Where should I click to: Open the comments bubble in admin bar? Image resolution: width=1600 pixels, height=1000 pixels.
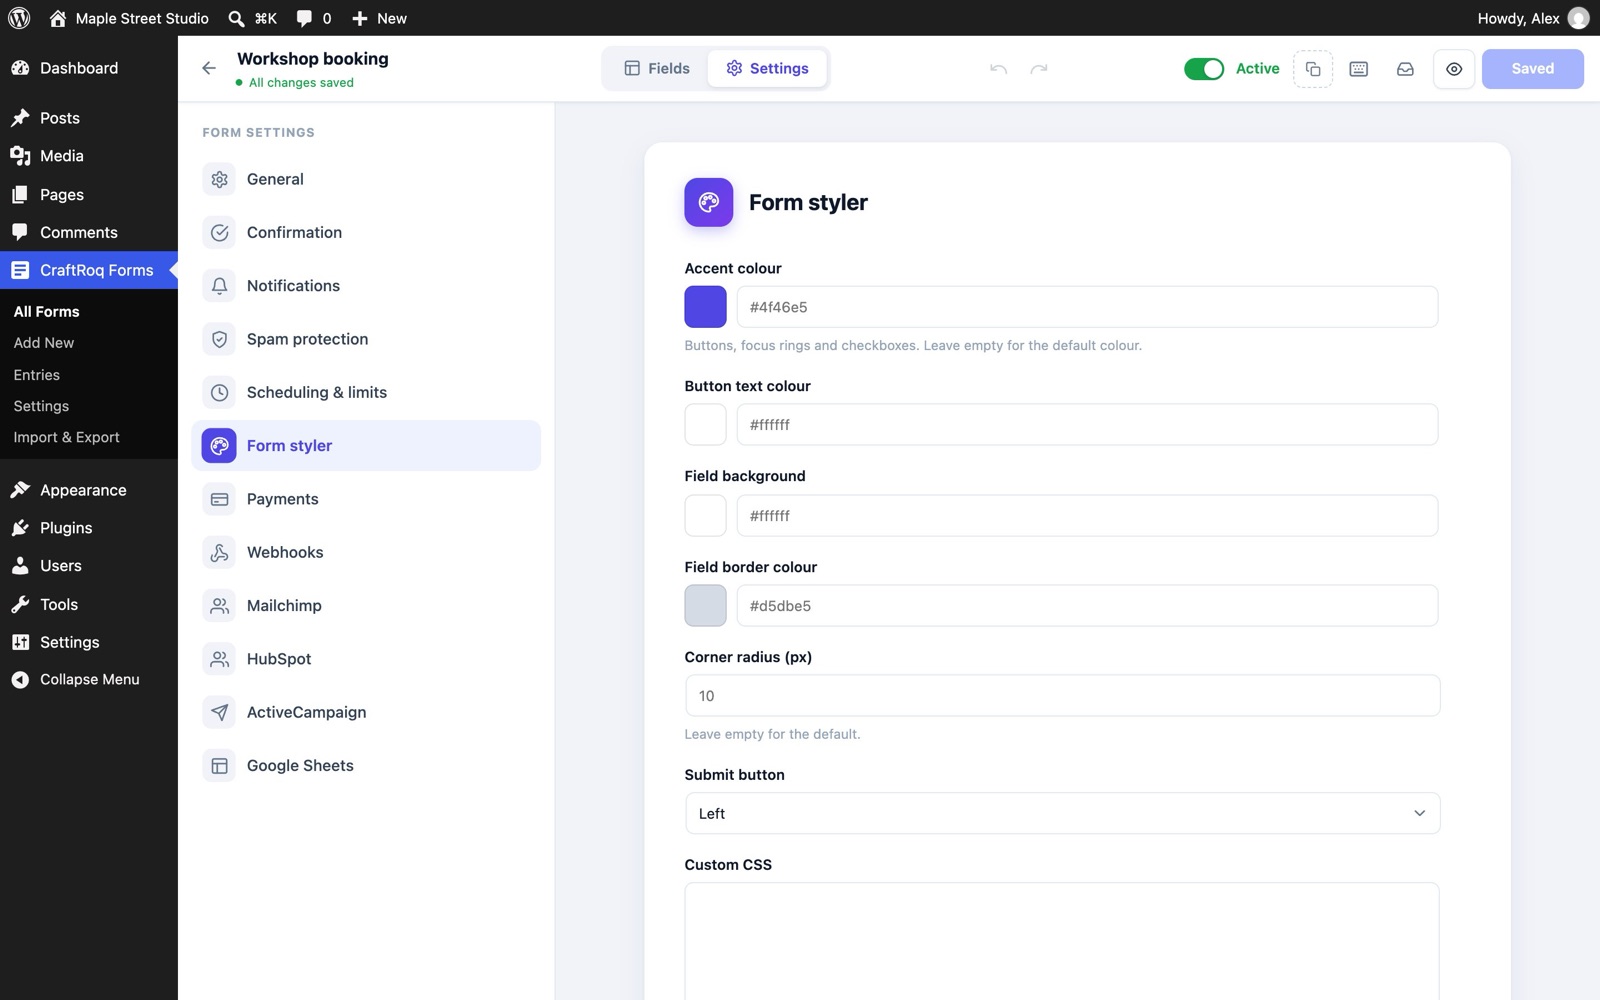(304, 18)
